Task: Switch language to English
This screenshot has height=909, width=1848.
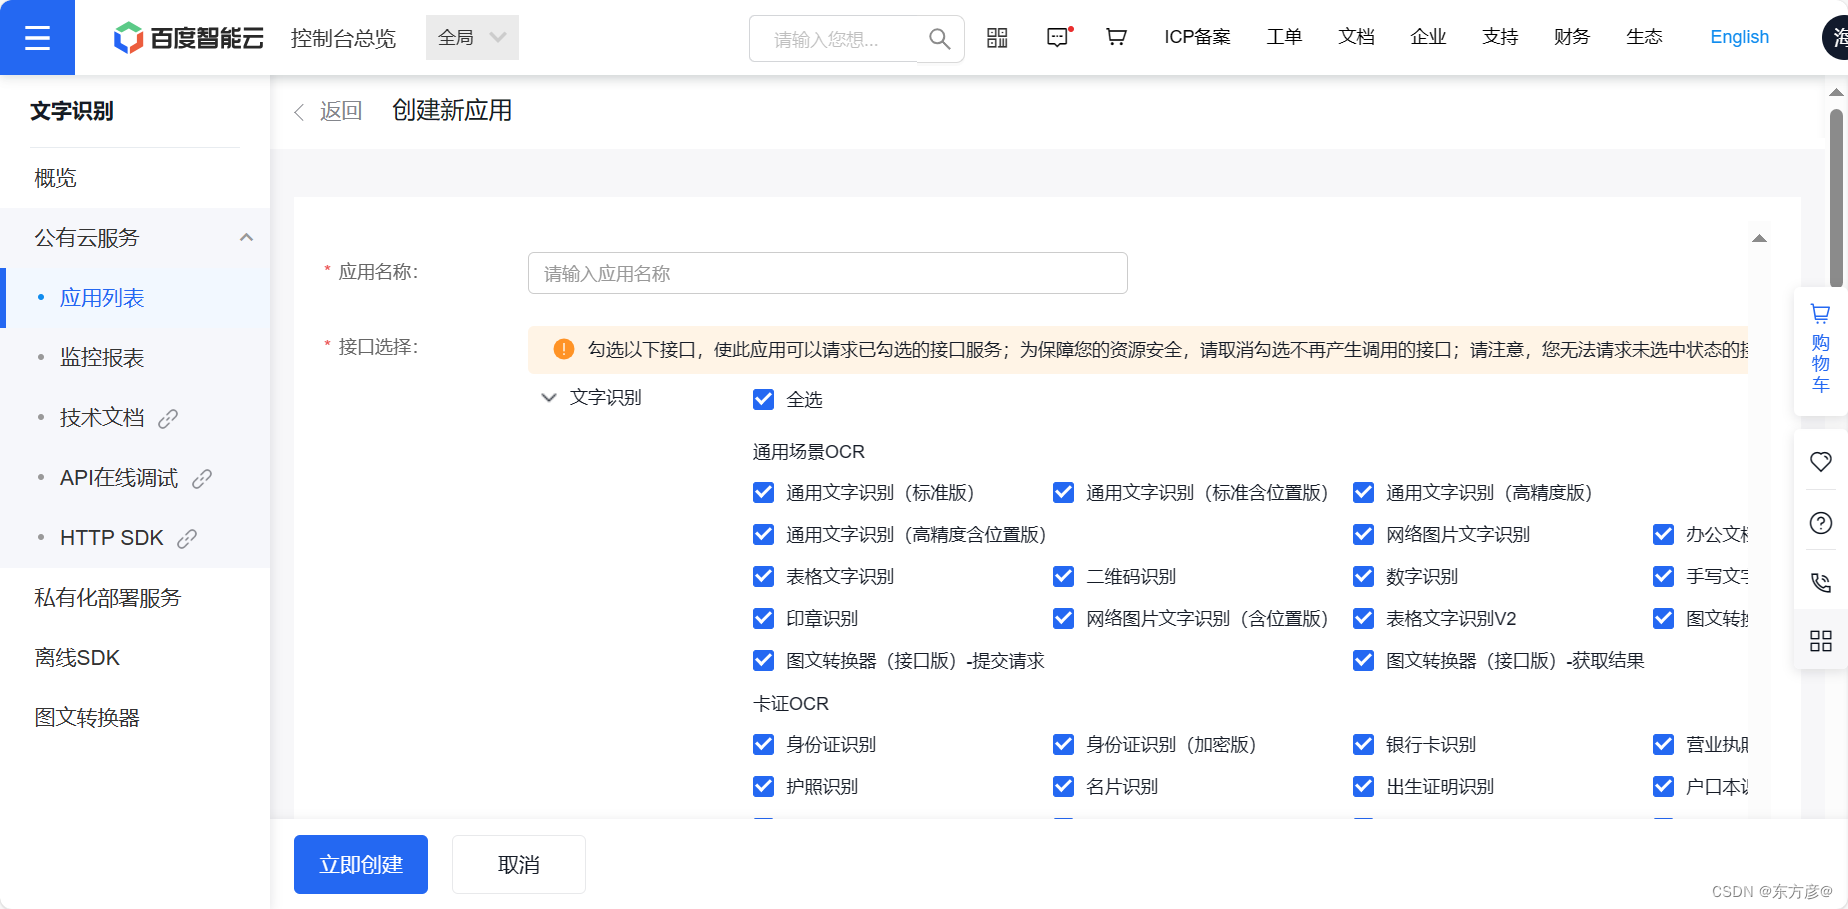Action: 1739,37
